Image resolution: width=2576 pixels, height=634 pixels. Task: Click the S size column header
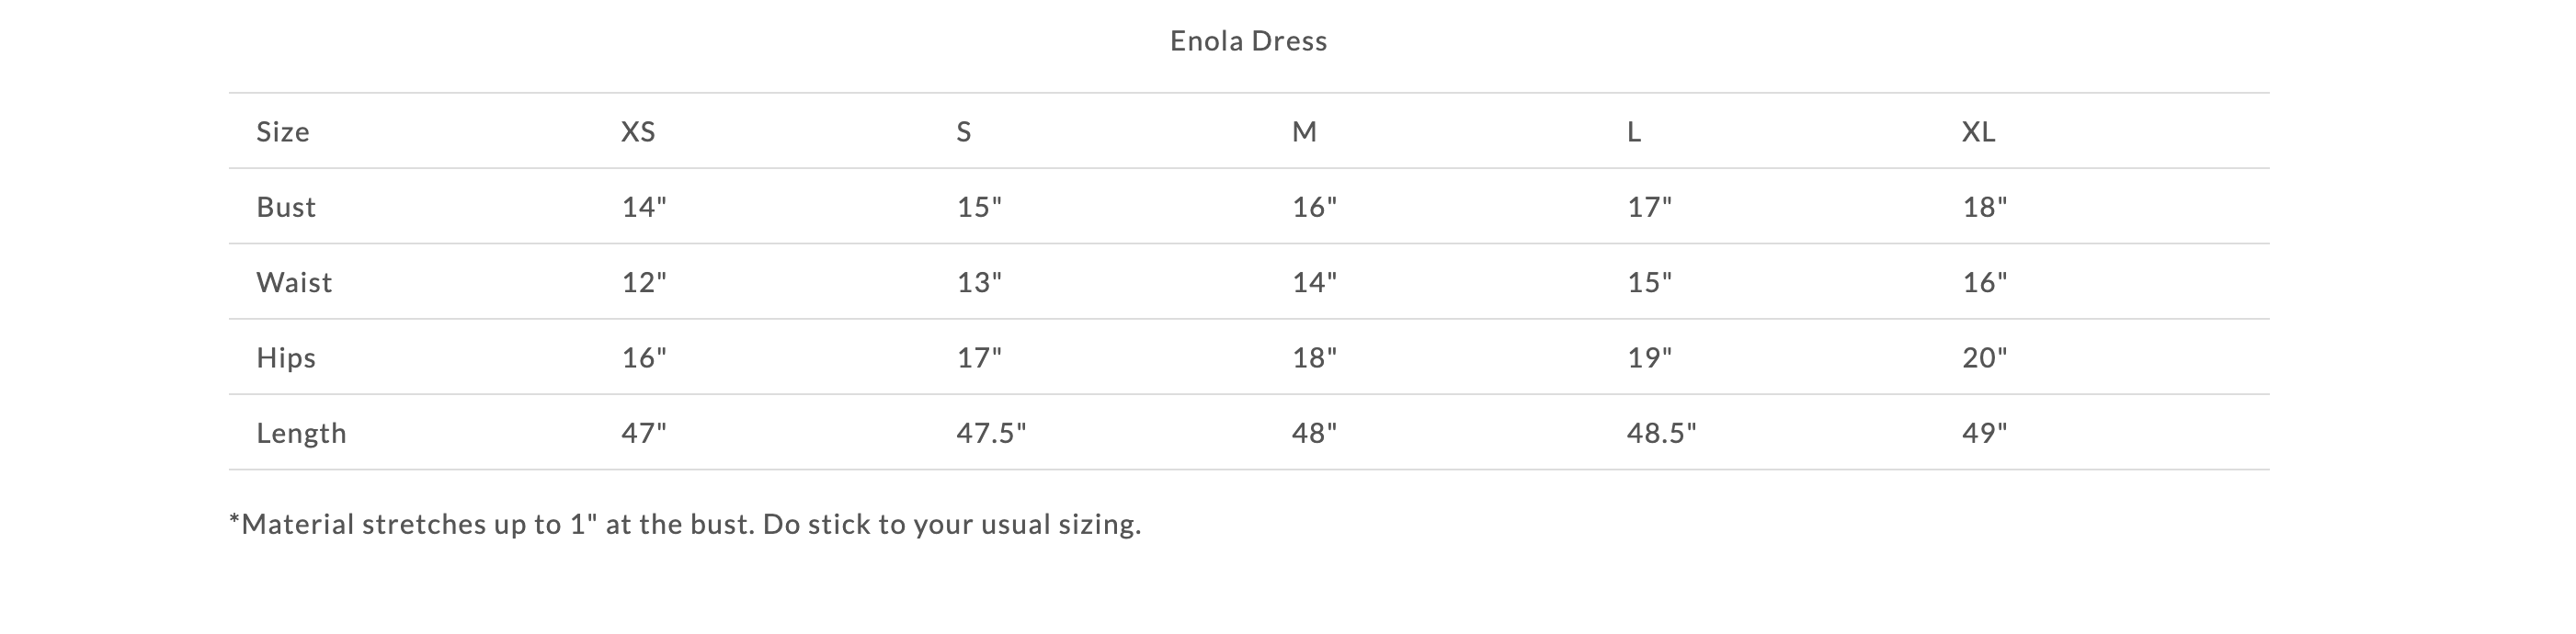coord(964,132)
